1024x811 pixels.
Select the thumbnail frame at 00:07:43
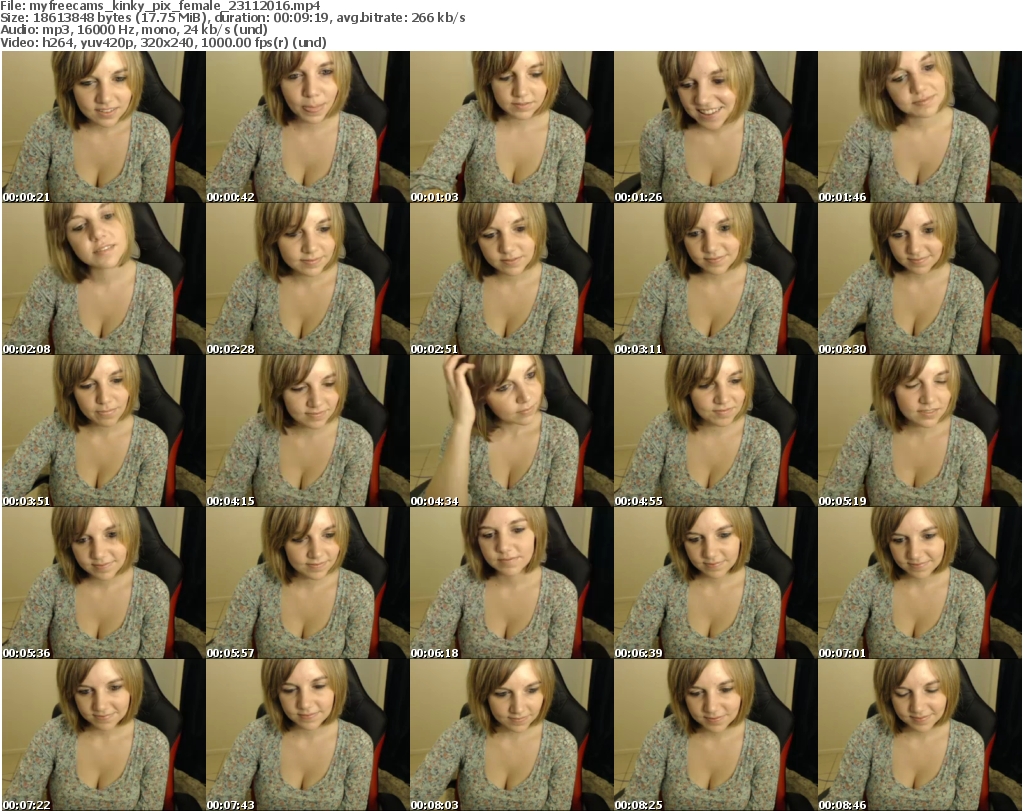[x=308, y=735]
